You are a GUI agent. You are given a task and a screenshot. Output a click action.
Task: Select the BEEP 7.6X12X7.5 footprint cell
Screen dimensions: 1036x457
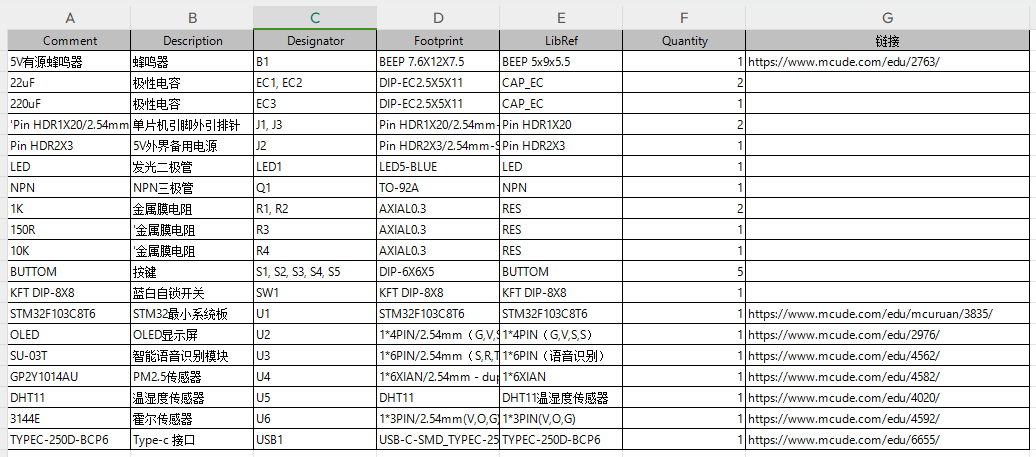pos(438,62)
